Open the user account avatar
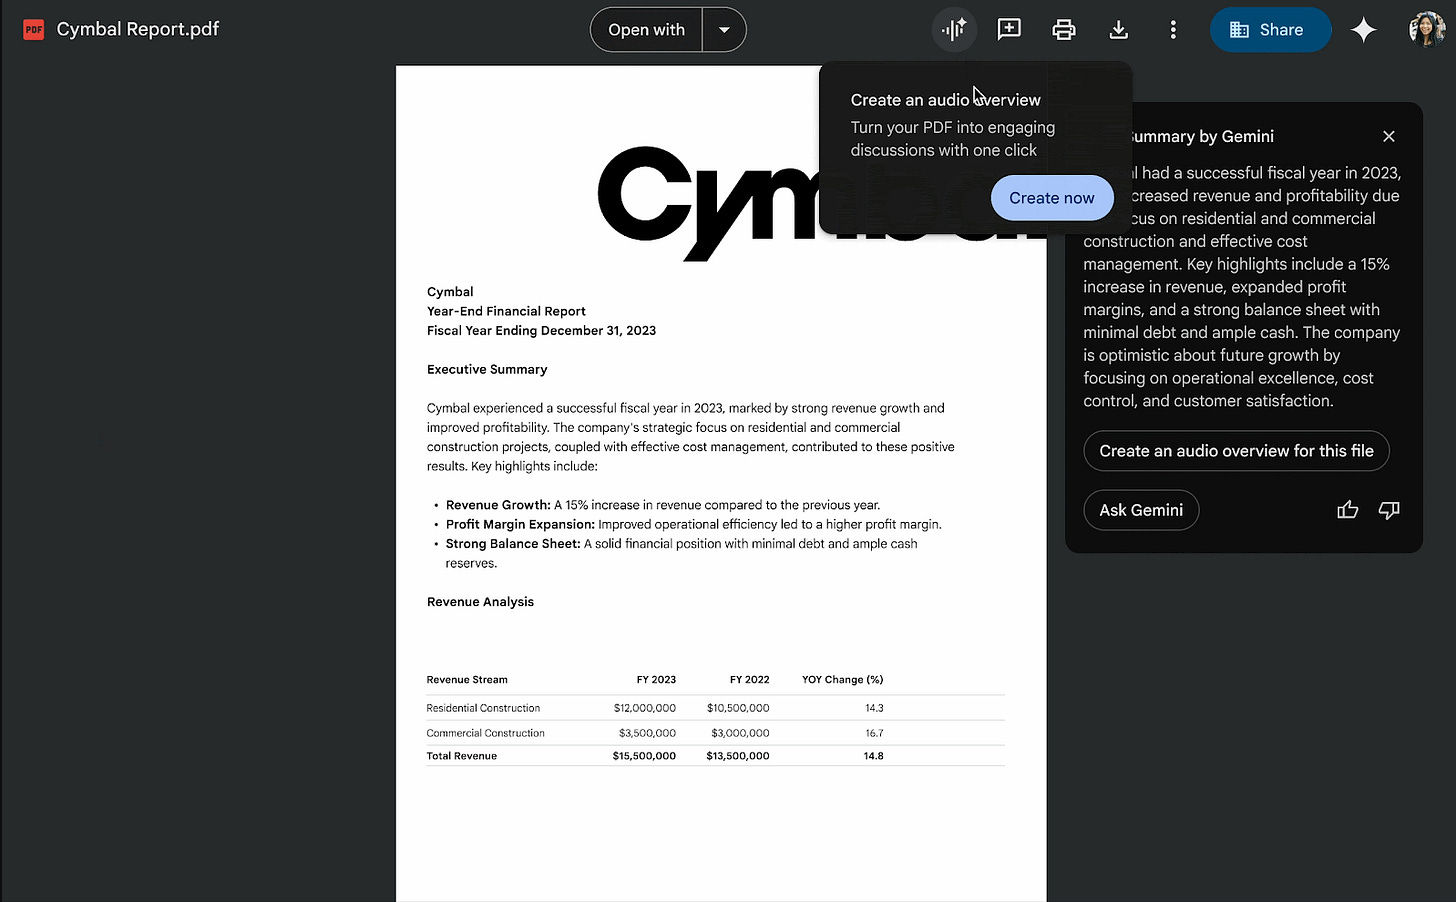Image resolution: width=1456 pixels, height=902 pixels. pyautogui.click(x=1426, y=30)
